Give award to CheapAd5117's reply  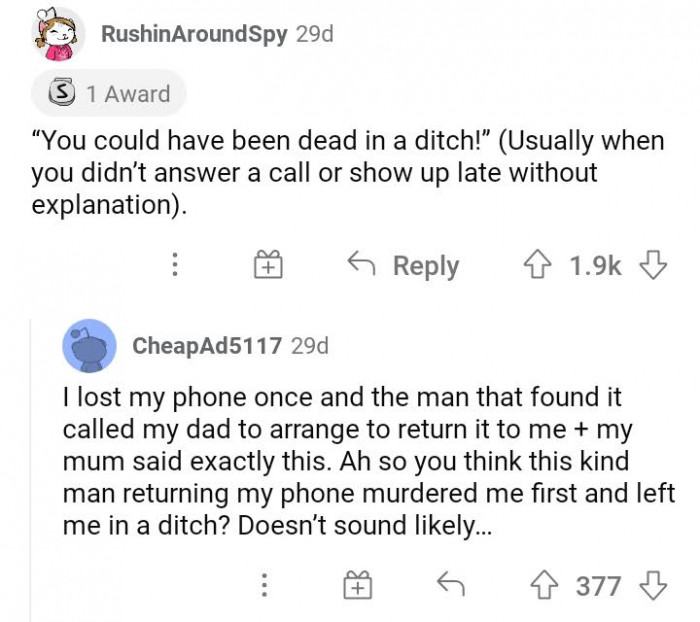click(x=358, y=586)
